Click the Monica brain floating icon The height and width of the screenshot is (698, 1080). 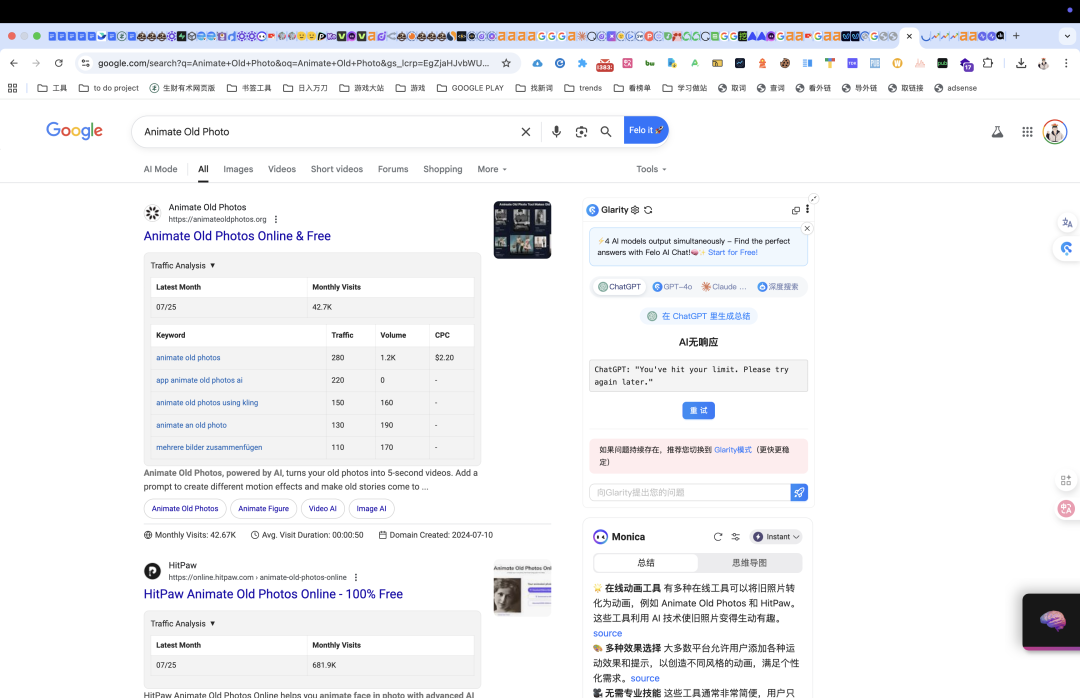coord(1051,621)
